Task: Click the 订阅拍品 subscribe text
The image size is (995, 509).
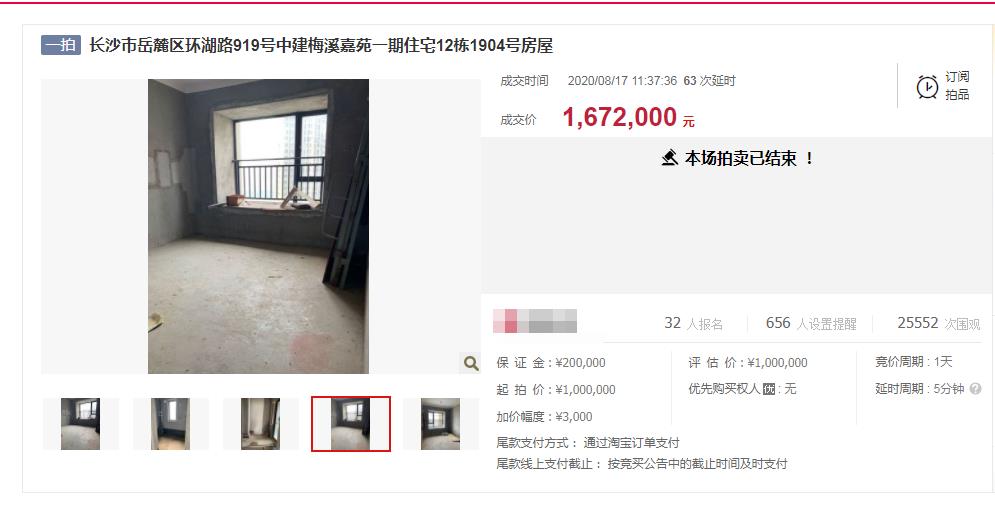Action: point(958,86)
